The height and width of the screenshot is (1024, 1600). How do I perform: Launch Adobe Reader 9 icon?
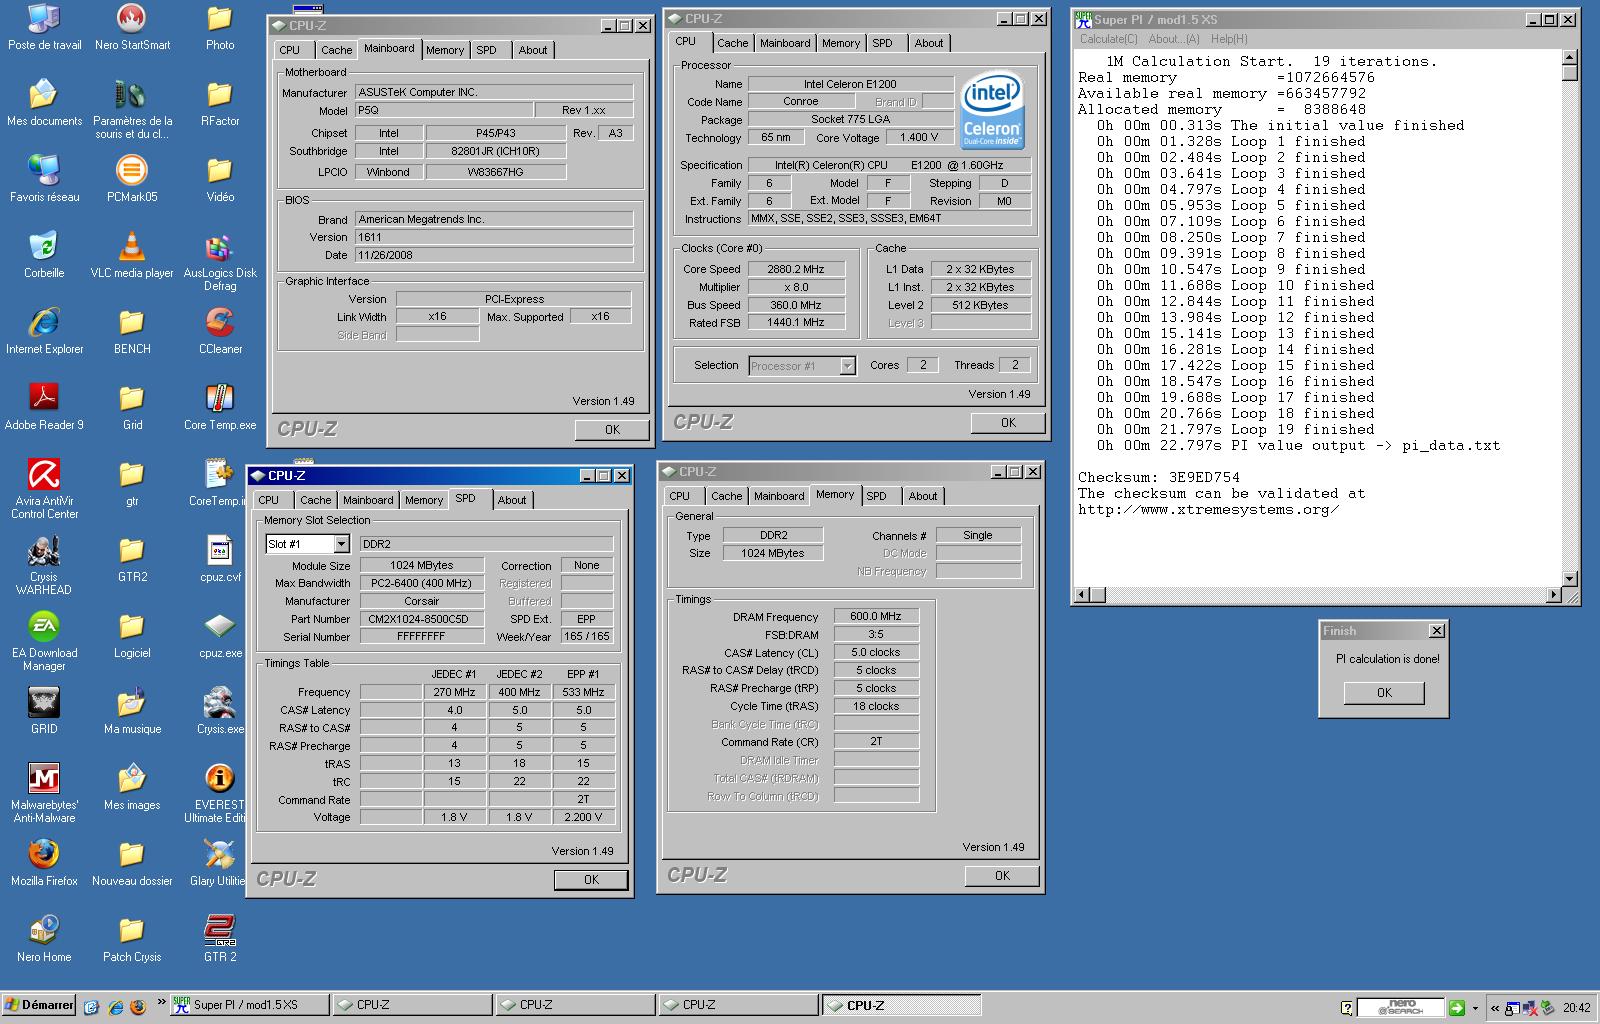44,407
